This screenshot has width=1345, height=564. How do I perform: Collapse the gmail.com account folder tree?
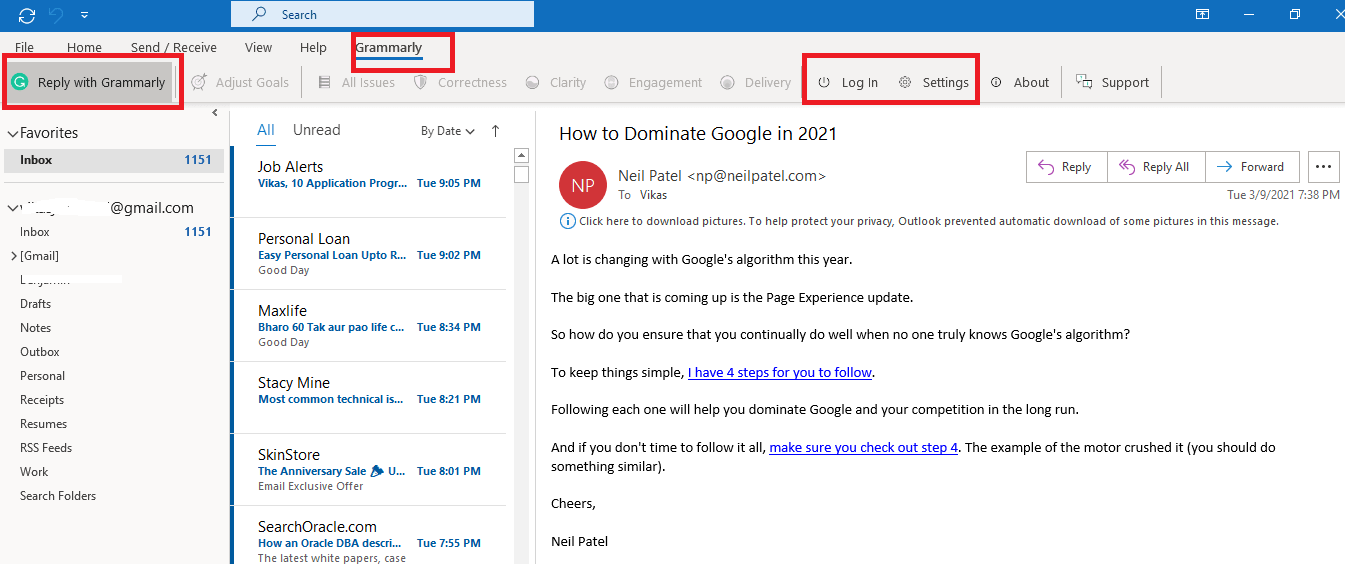[x=12, y=208]
